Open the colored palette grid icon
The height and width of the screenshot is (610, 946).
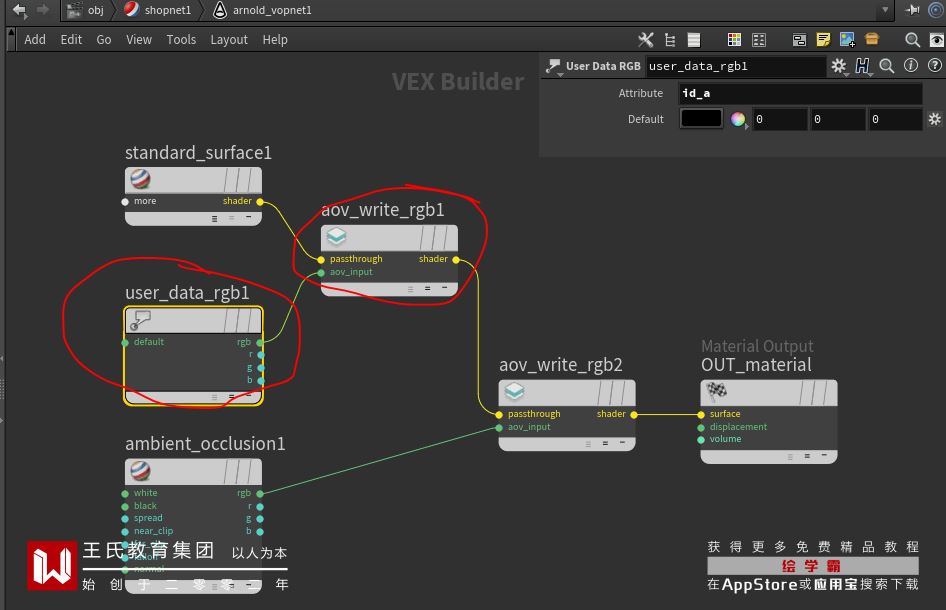coord(734,40)
